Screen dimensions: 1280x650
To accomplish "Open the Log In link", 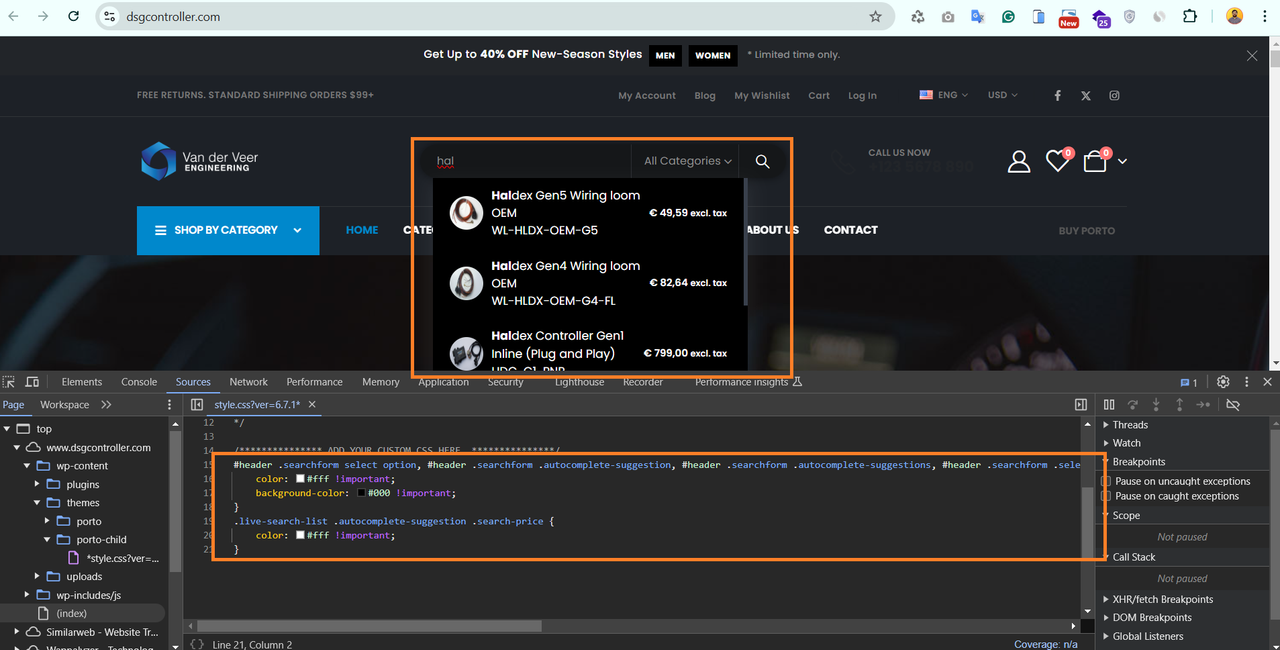I will (862, 96).
